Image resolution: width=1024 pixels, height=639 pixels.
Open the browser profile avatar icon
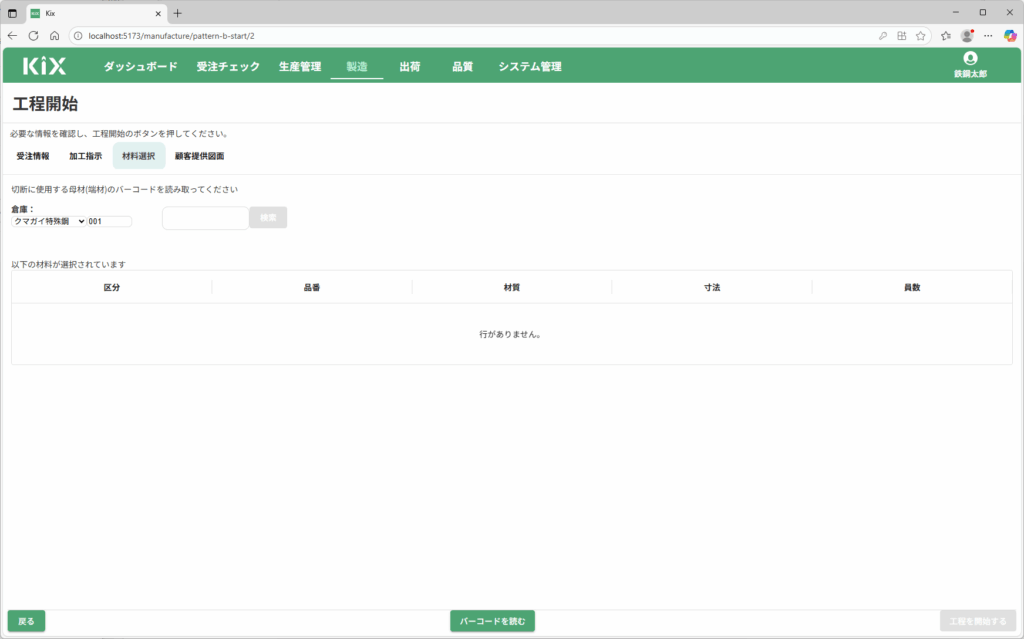(967, 36)
